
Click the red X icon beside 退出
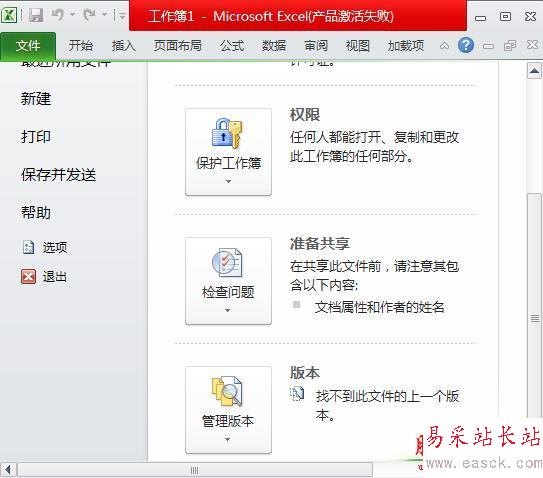coord(28,277)
